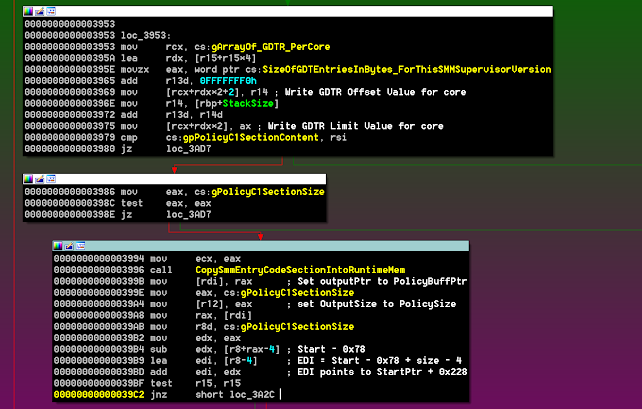Viewport: 642px width, 409px height.
Task: Follow loc_3AD7 jump in the top block
Action: tap(188, 147)
